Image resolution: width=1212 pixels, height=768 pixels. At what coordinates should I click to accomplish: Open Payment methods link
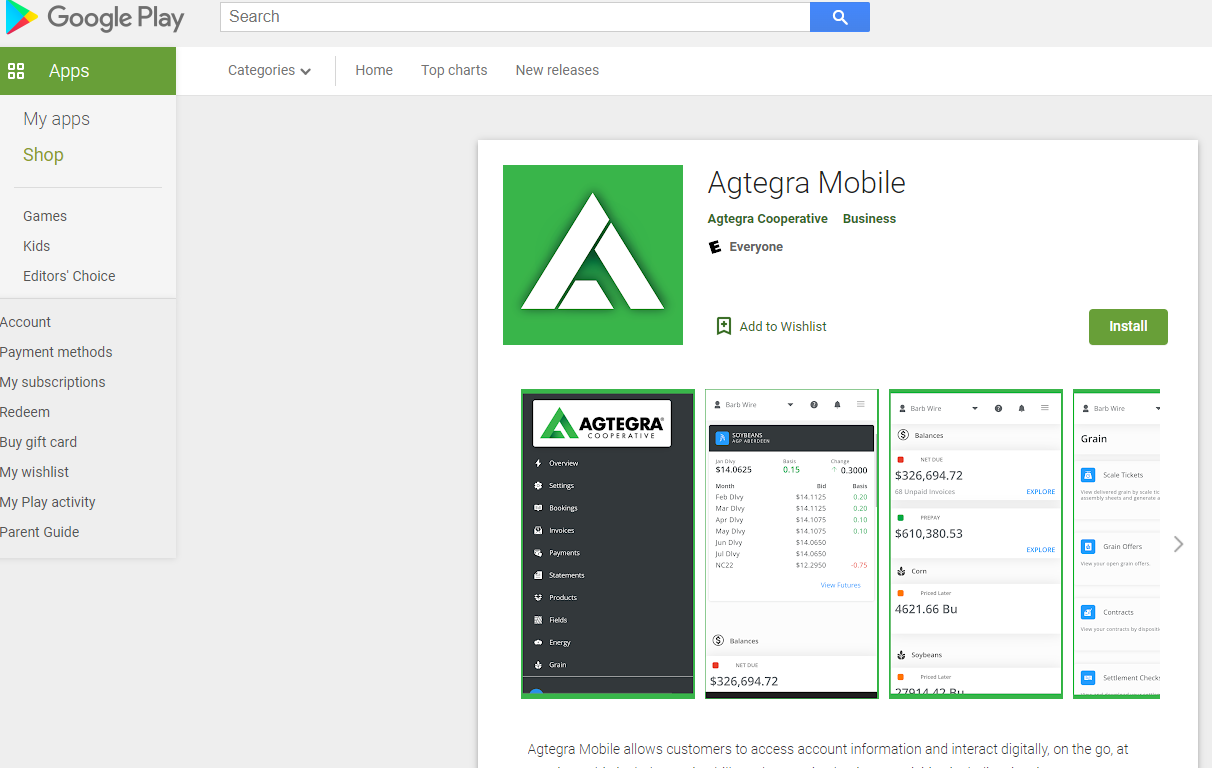pyautogui.click(x=56, y=352)
